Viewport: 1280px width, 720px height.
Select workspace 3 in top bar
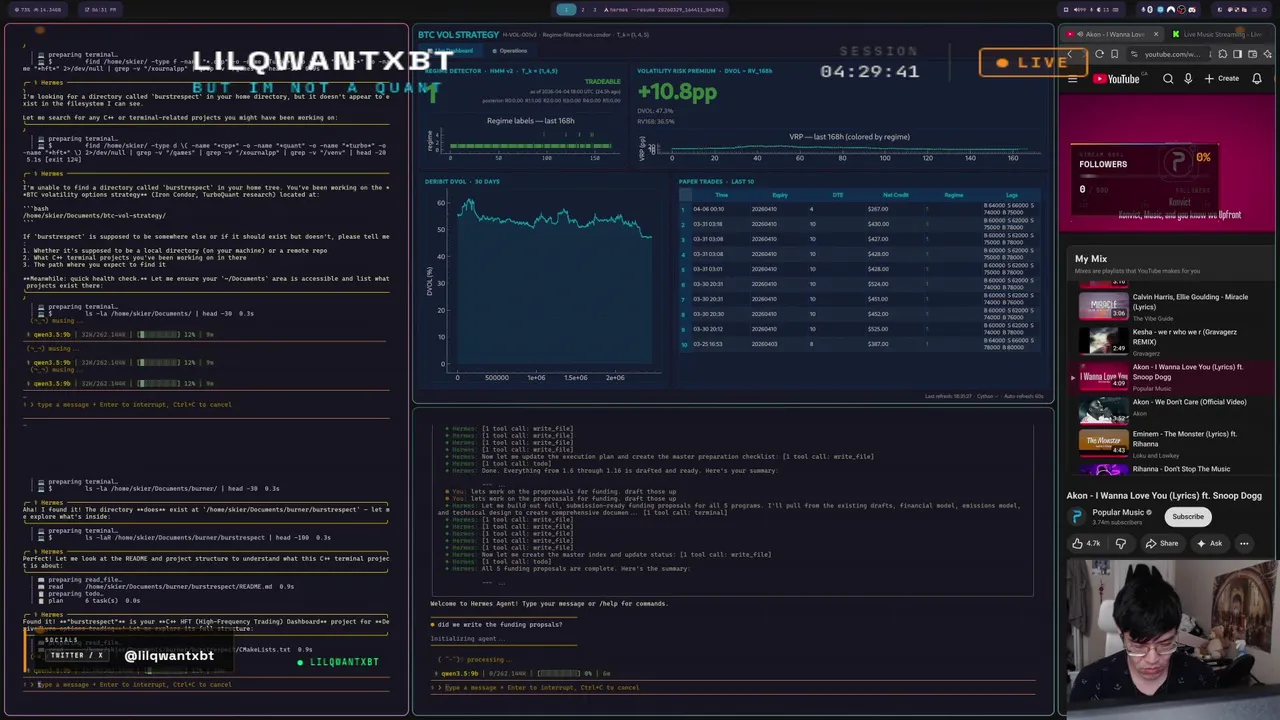595,10
